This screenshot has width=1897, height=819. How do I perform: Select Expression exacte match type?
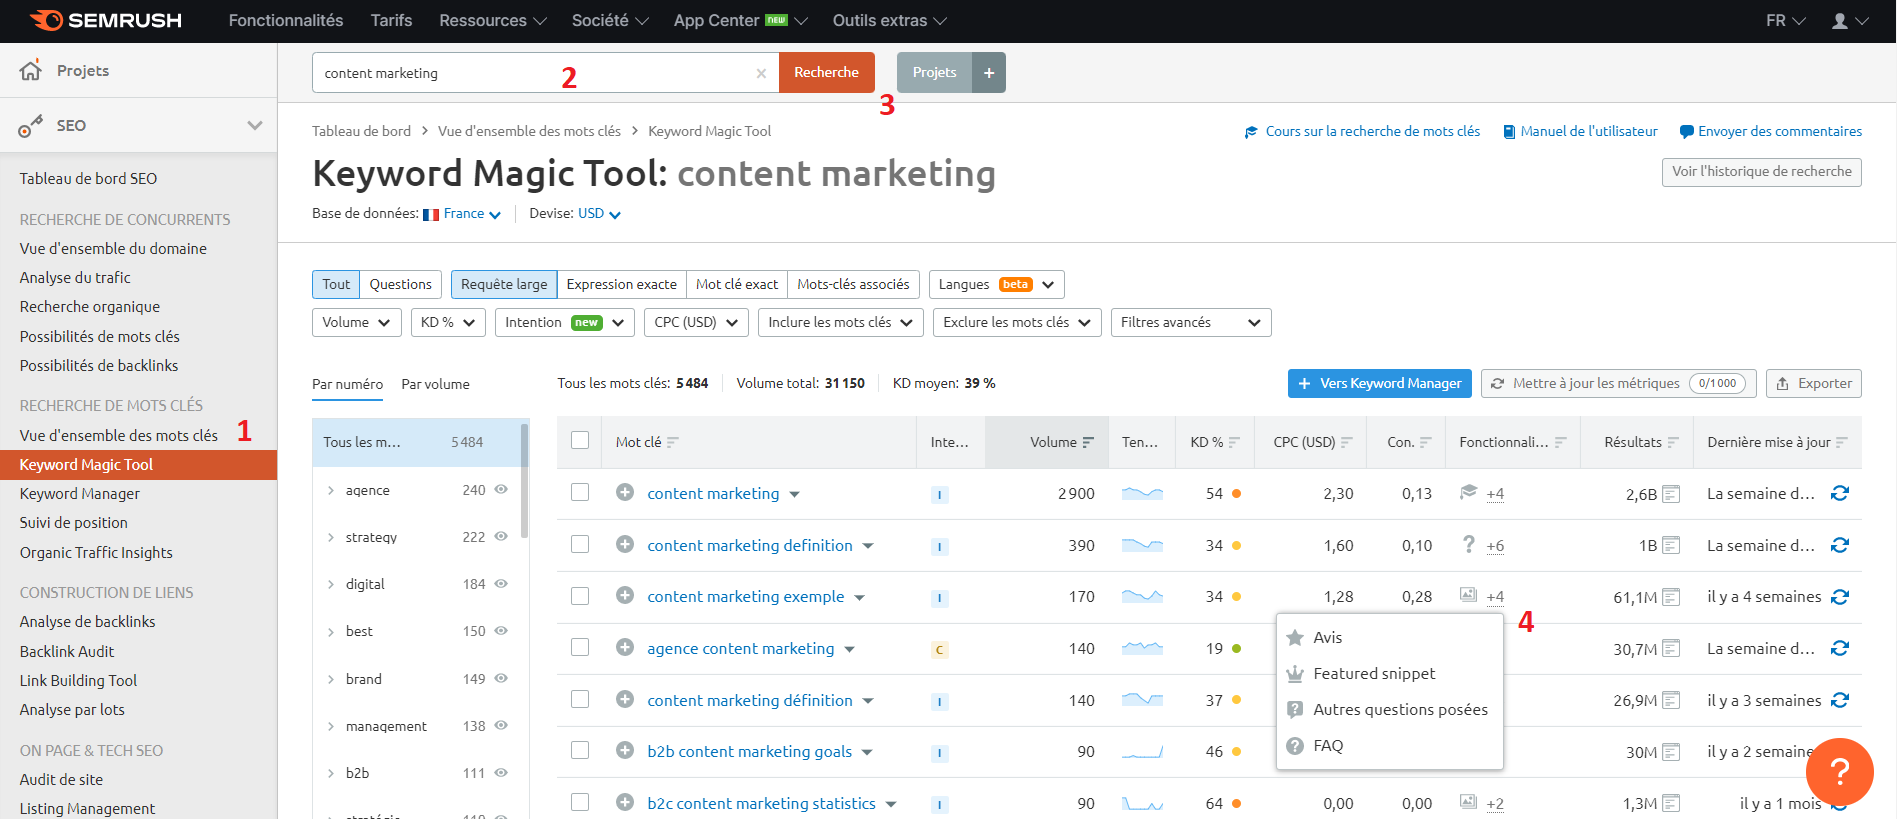tap(621, 284)
